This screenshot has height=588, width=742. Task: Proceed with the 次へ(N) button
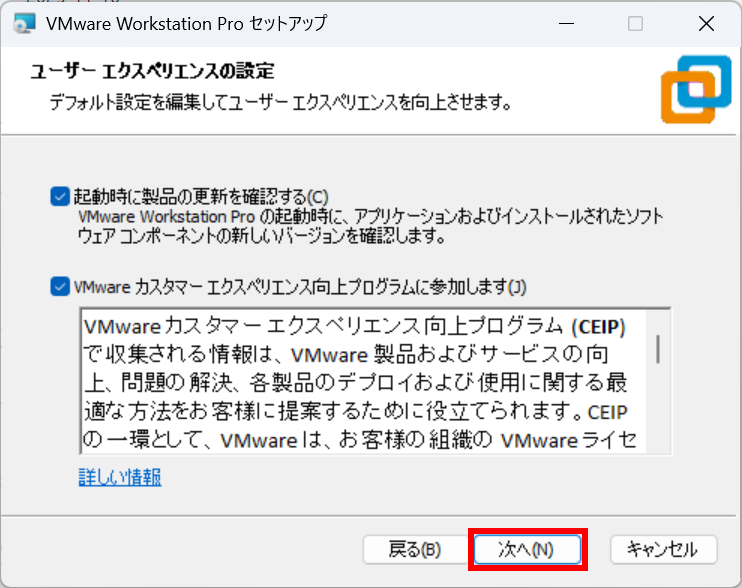click(x=528, y=549)
